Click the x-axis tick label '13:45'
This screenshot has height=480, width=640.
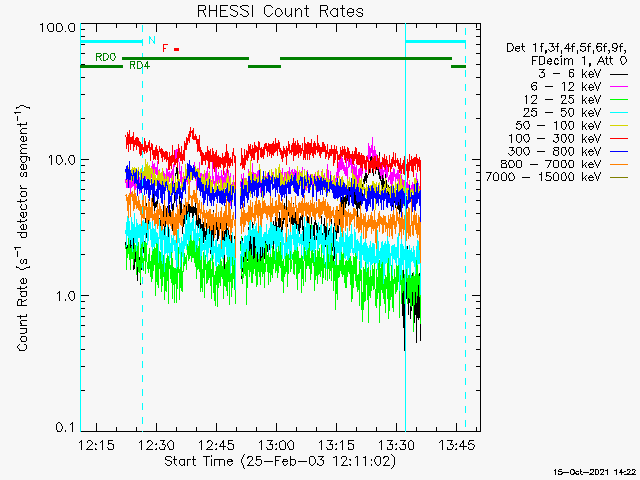point(456,444)
